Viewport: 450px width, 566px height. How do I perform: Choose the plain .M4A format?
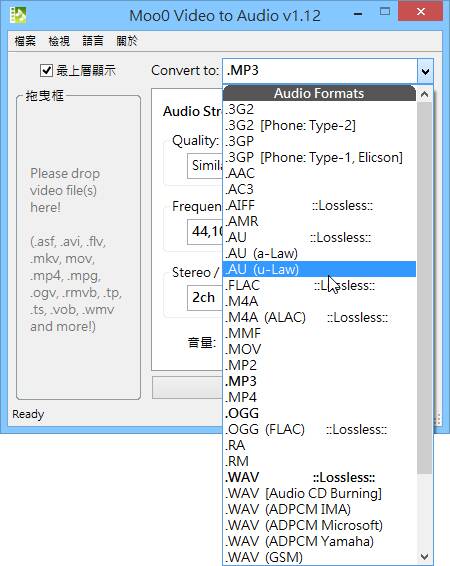pyautogui.click(x=319, y=301)
